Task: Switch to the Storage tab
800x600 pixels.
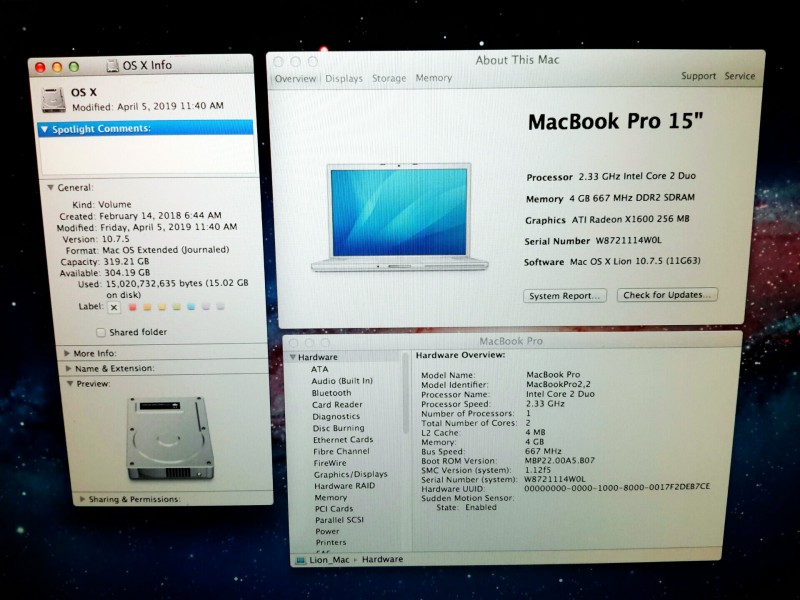Action: (389, 78)
